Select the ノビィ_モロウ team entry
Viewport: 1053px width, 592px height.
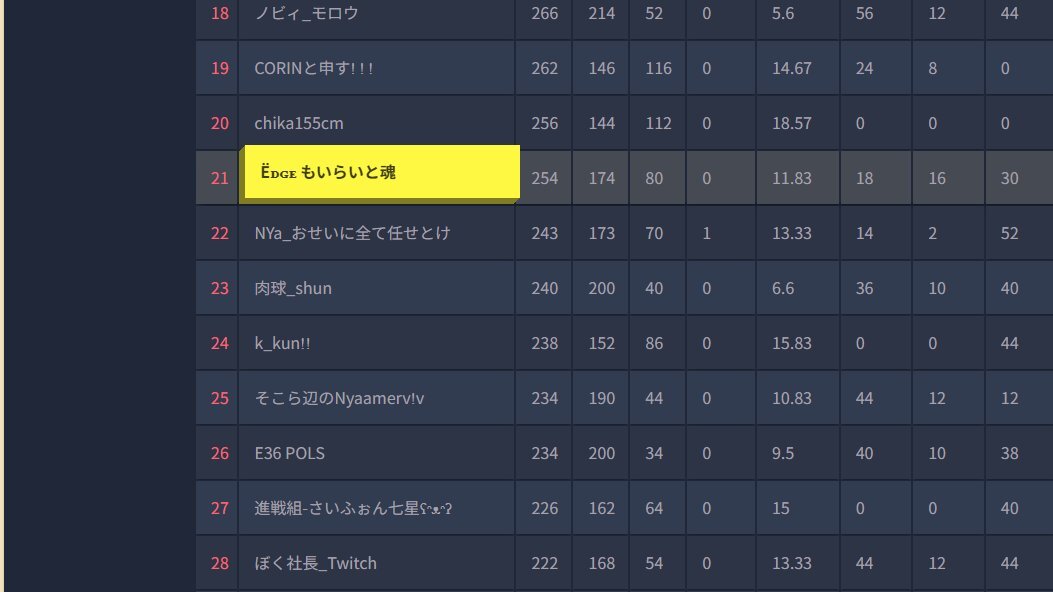point(306,13)
